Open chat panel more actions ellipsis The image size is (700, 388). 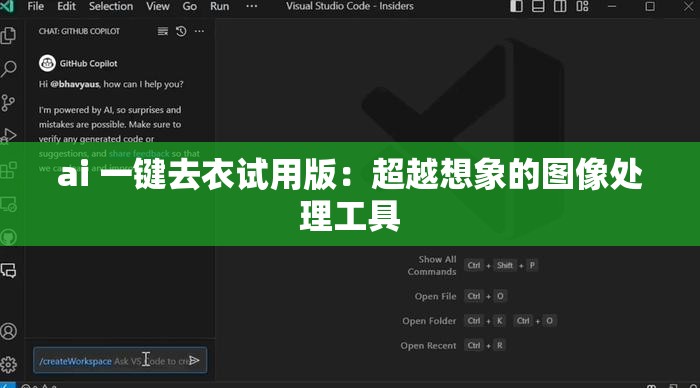[x=199, y=31]
